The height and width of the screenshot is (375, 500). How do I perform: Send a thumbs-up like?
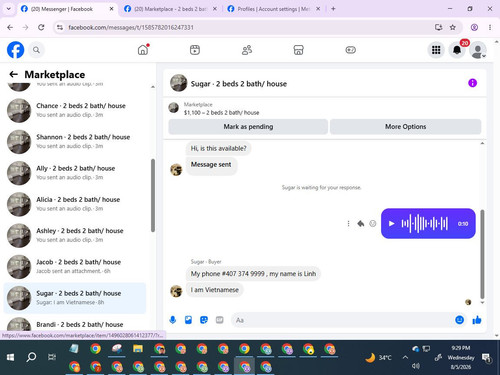(477, 320)
